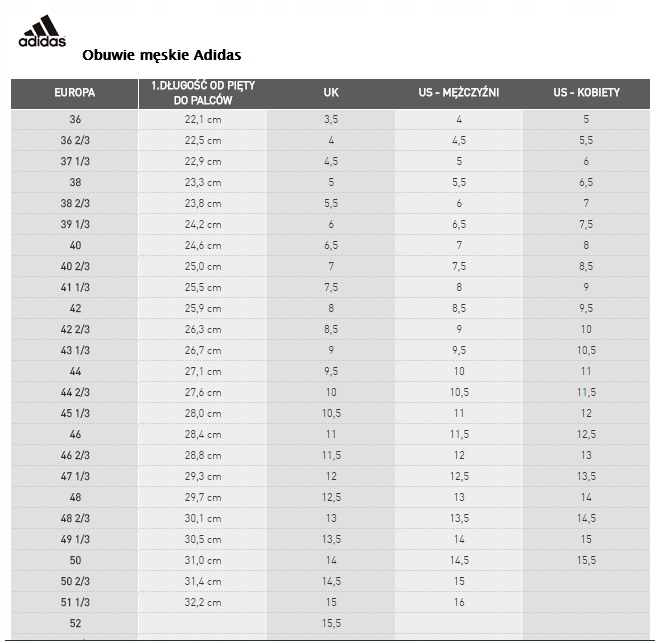Select the 28,0 cm length cell

coord(202,414)
